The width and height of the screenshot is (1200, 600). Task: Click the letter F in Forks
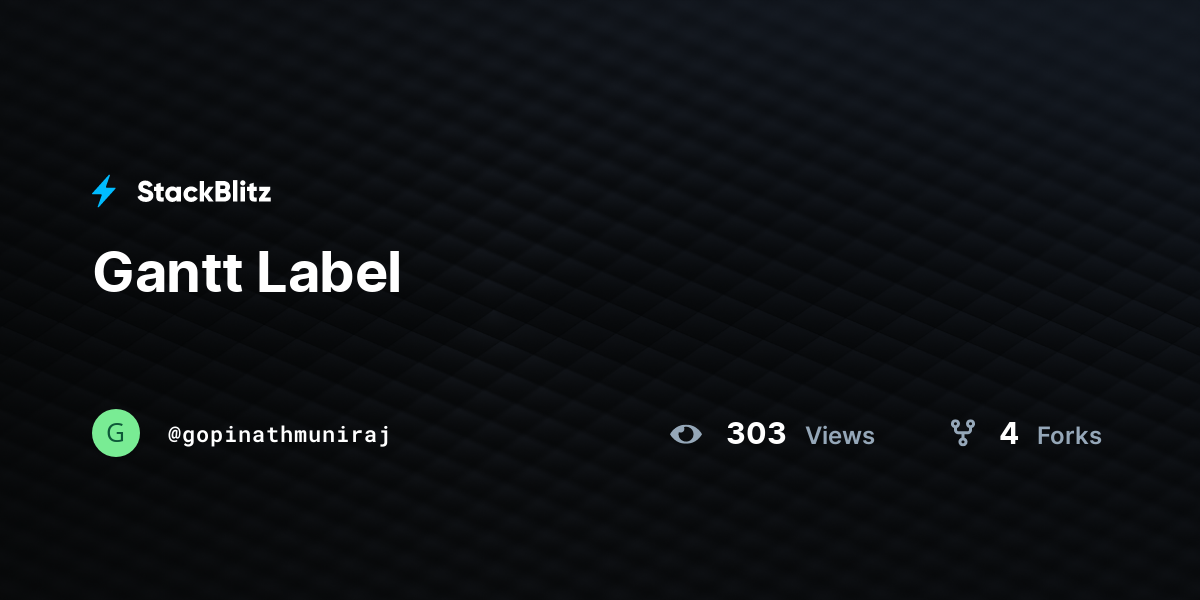click(1044, 436)
